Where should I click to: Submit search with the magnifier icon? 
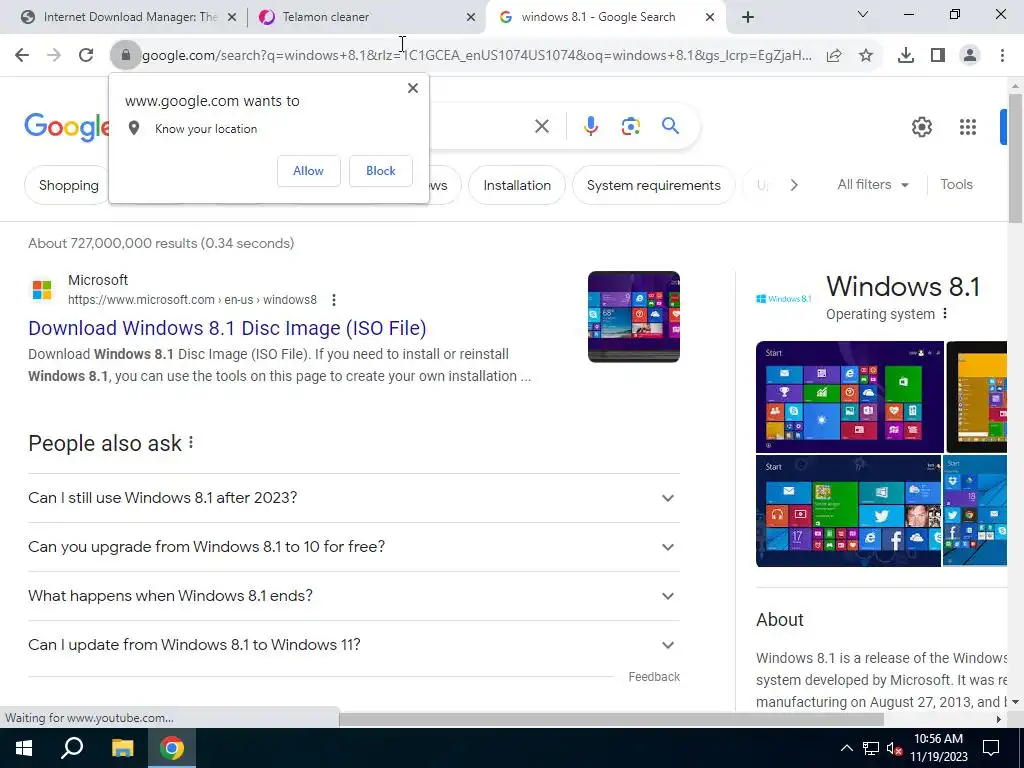(x=670, y=126)
